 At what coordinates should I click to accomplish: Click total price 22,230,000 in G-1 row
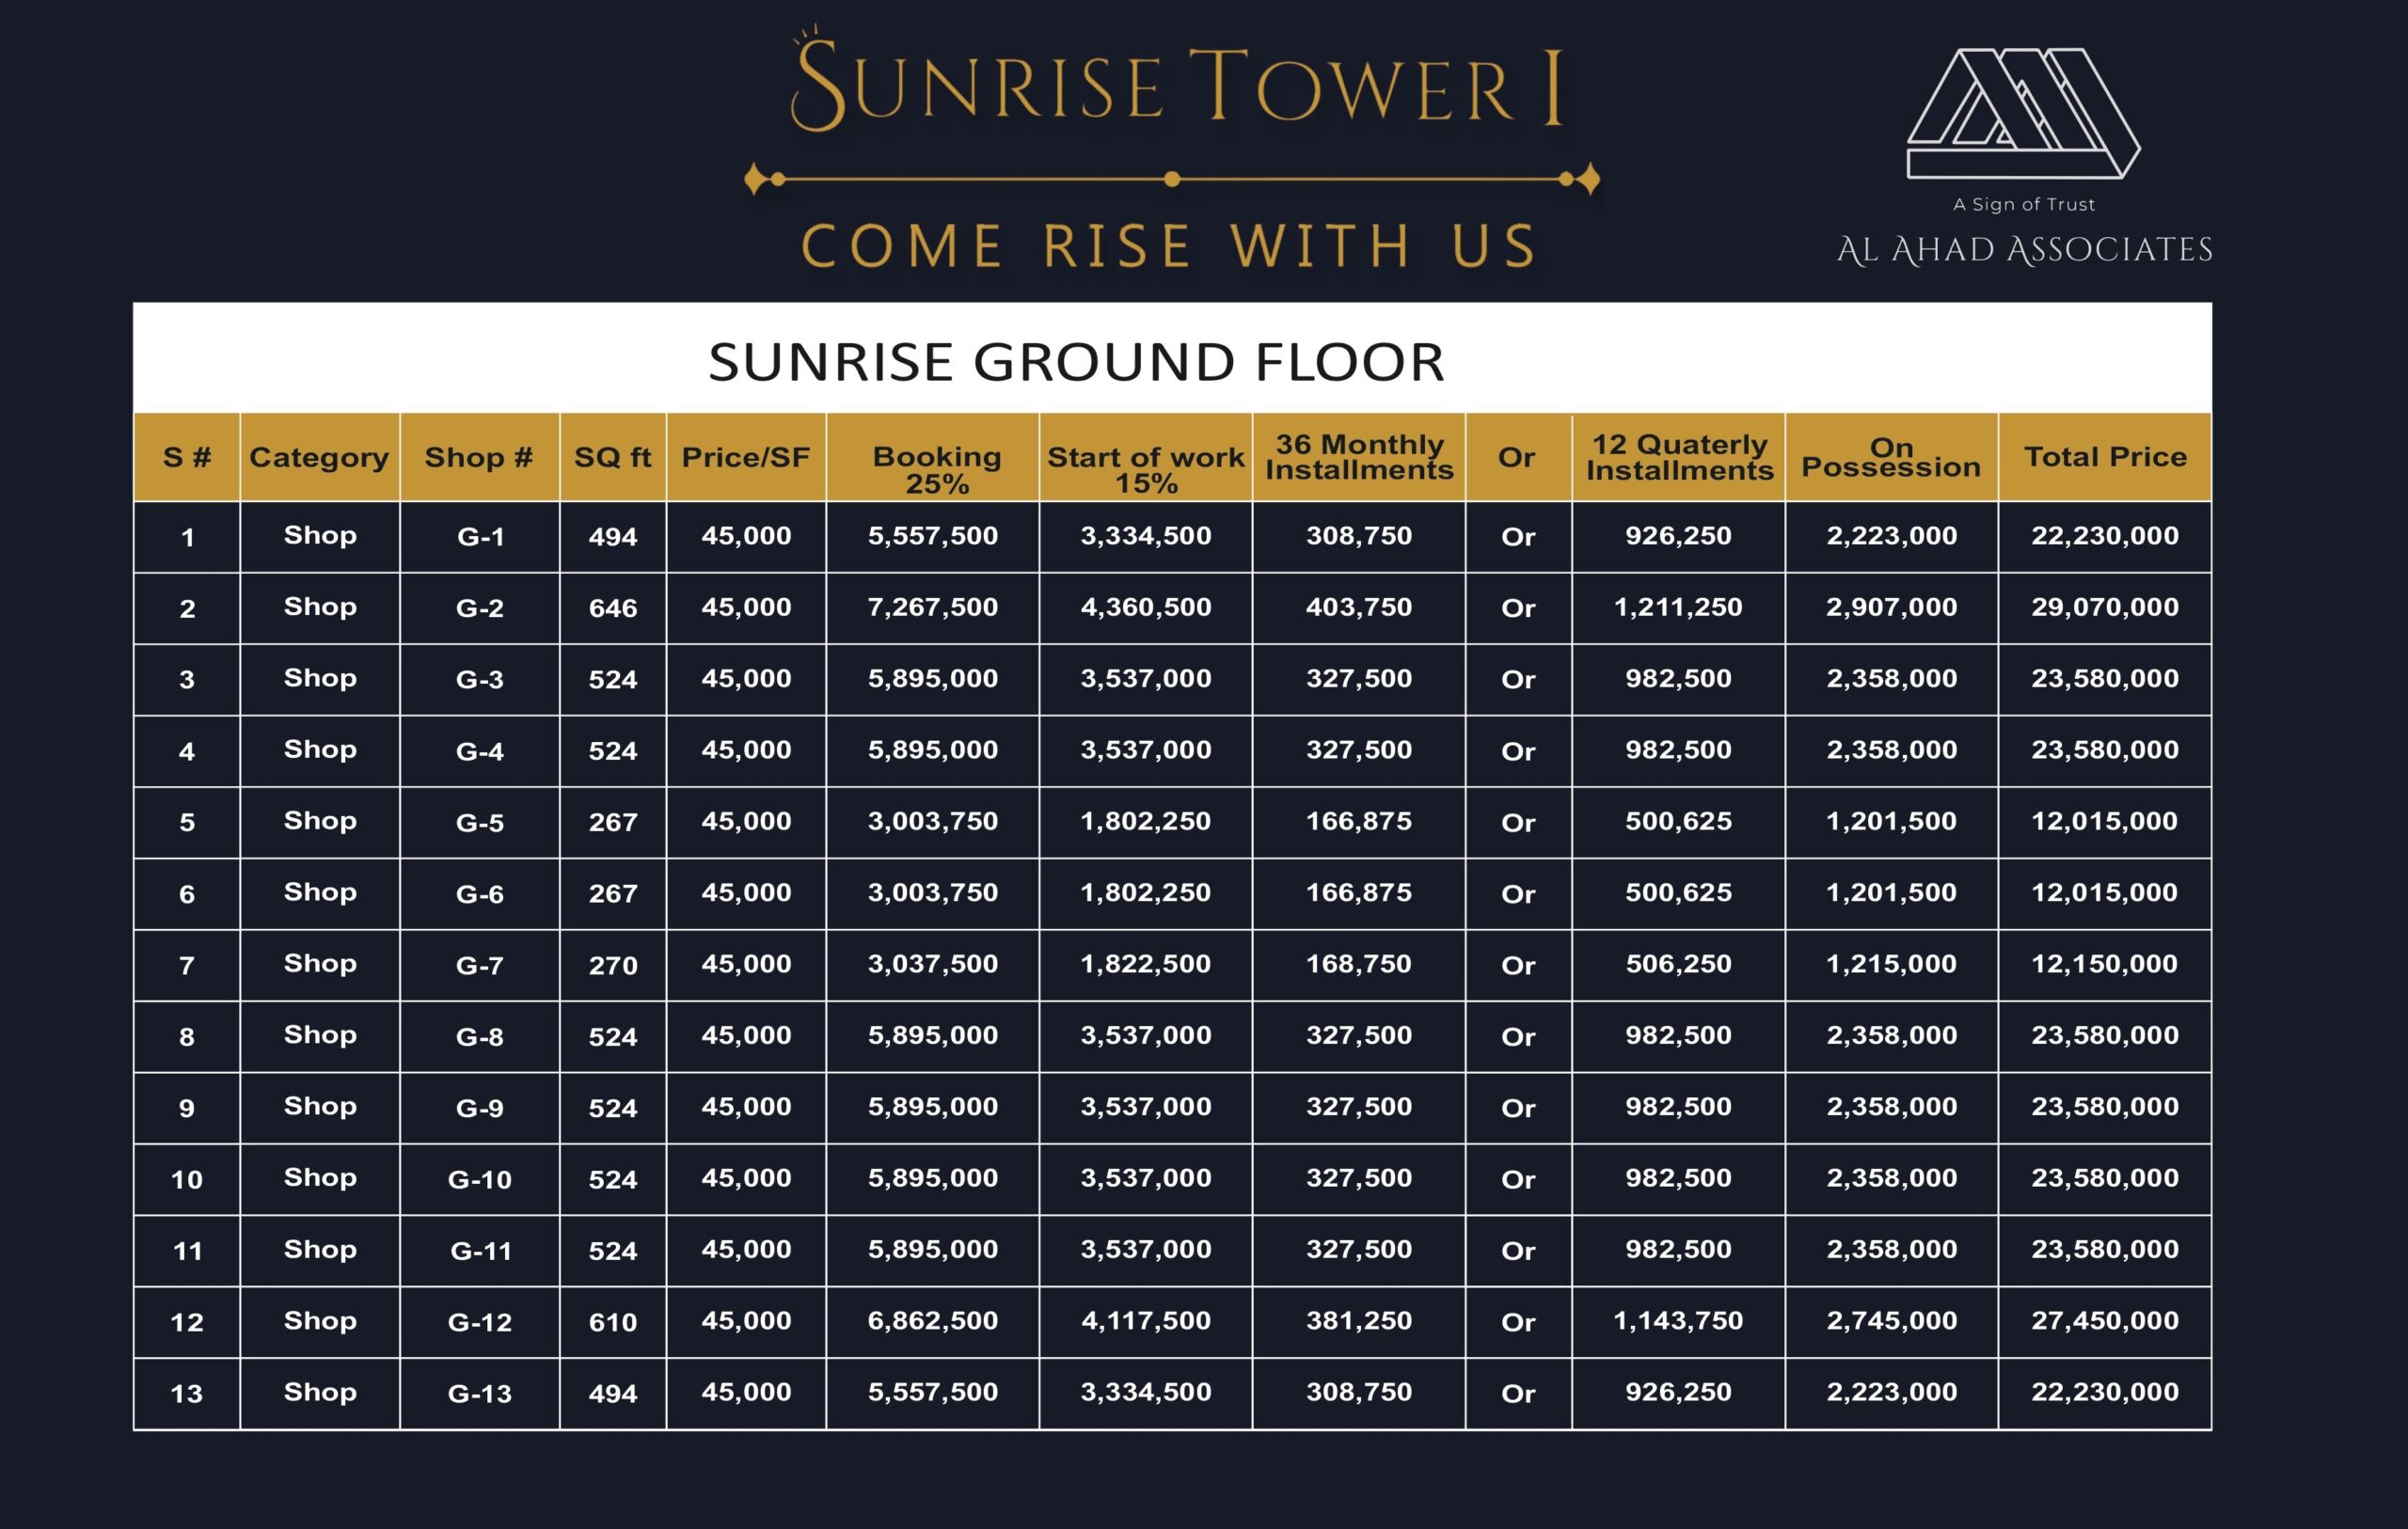pos(2105,536)
